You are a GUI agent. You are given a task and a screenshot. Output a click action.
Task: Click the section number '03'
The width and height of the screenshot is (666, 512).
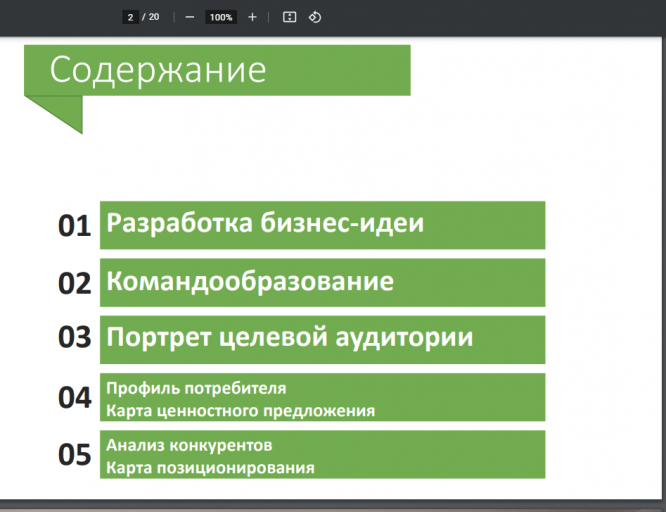[74, 337]
